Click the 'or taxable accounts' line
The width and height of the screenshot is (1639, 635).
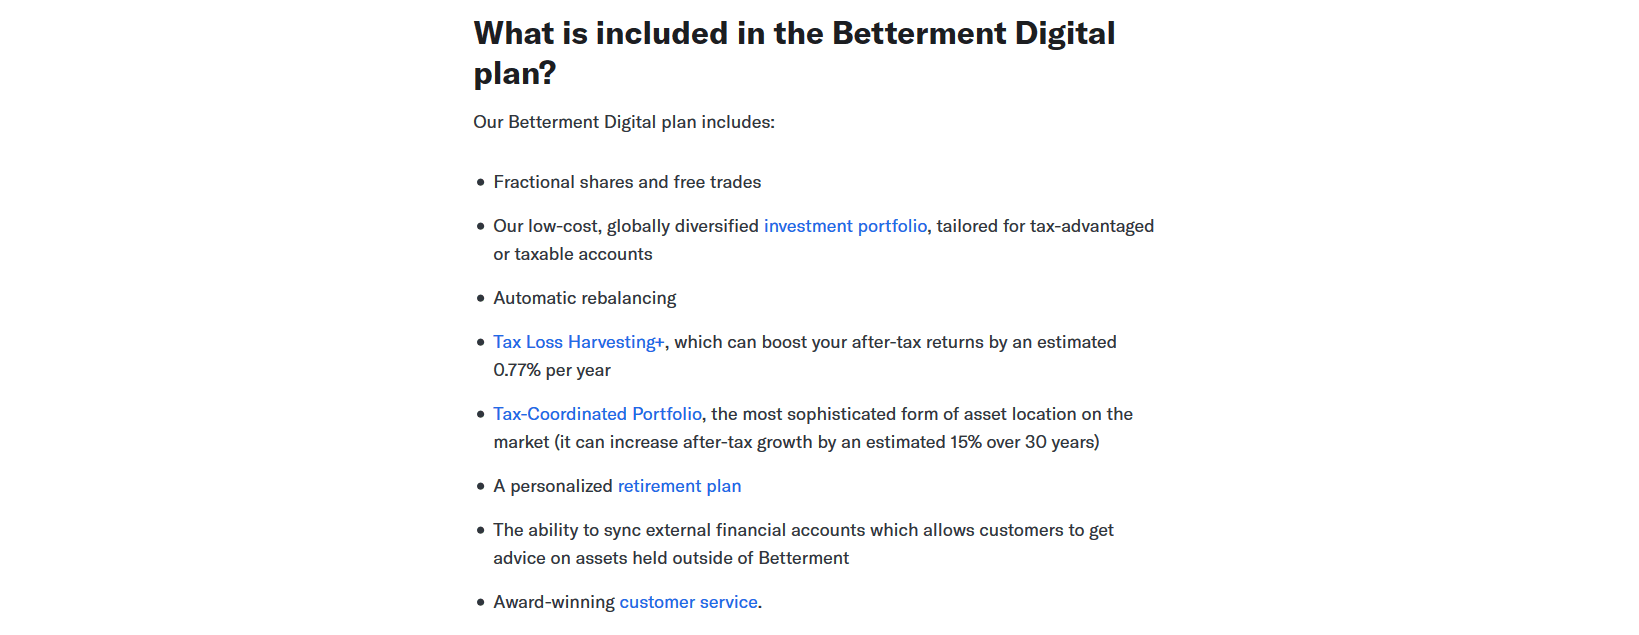tap(573, 254)
